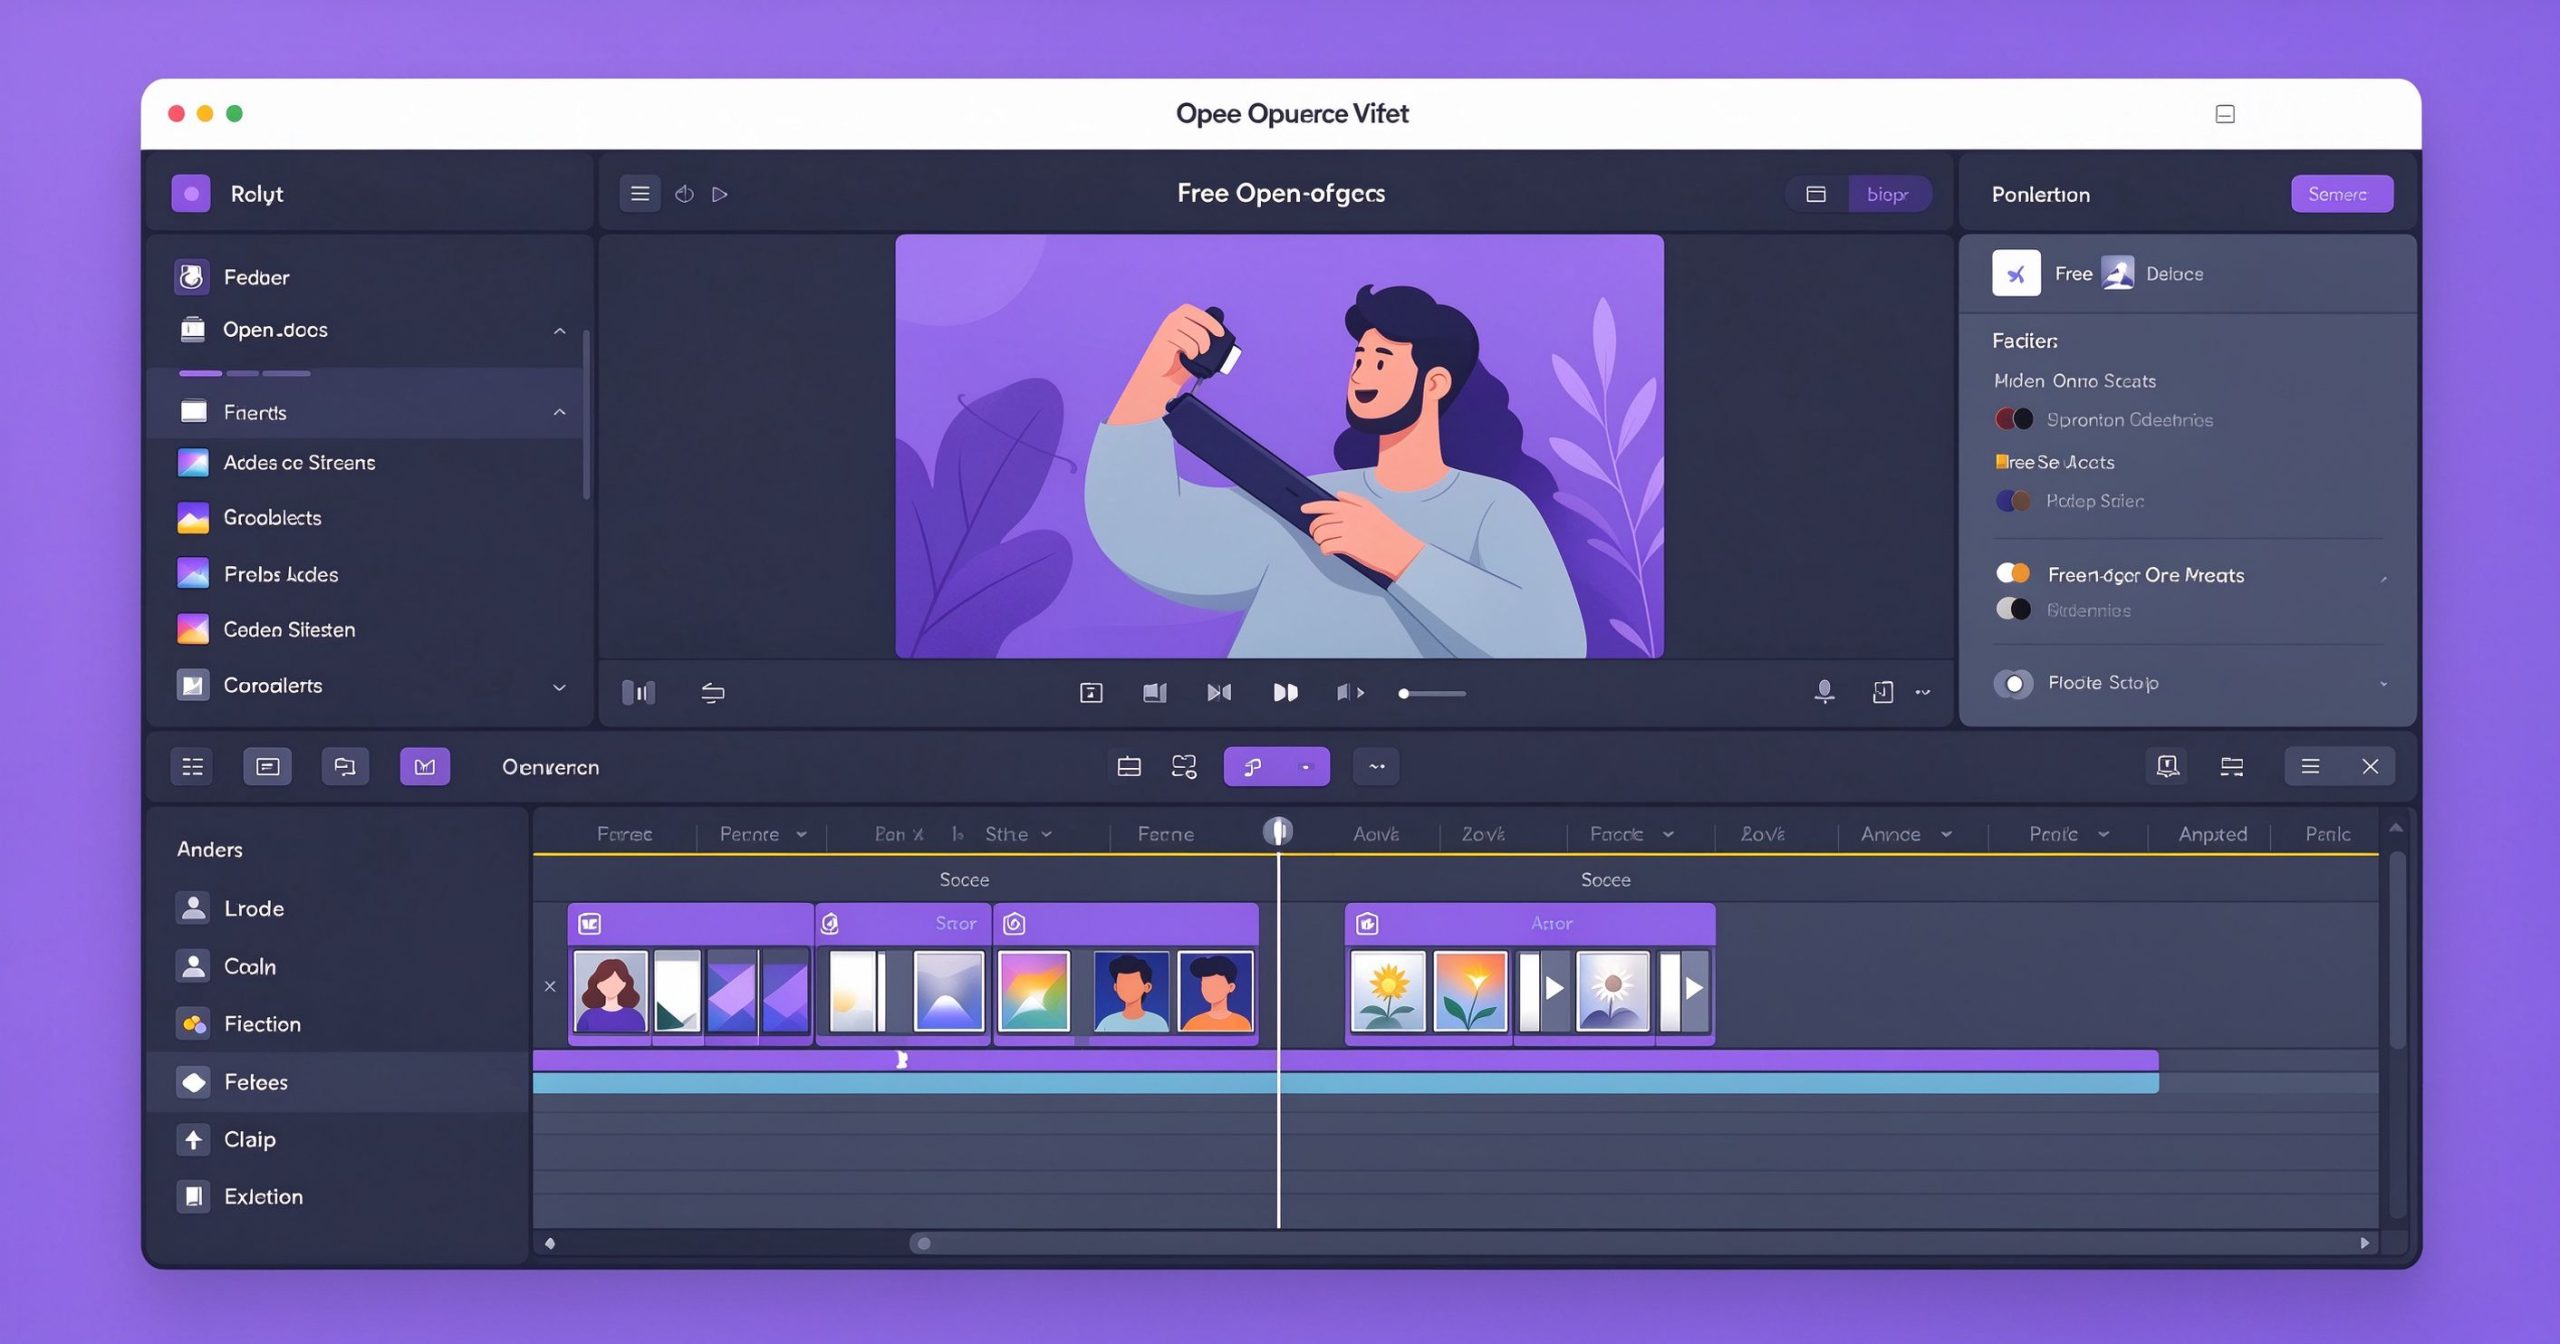This screenshot has width=2560, height=1344.
Task: Switch the view toggle to biopr
Action: tap(1888, 194)
